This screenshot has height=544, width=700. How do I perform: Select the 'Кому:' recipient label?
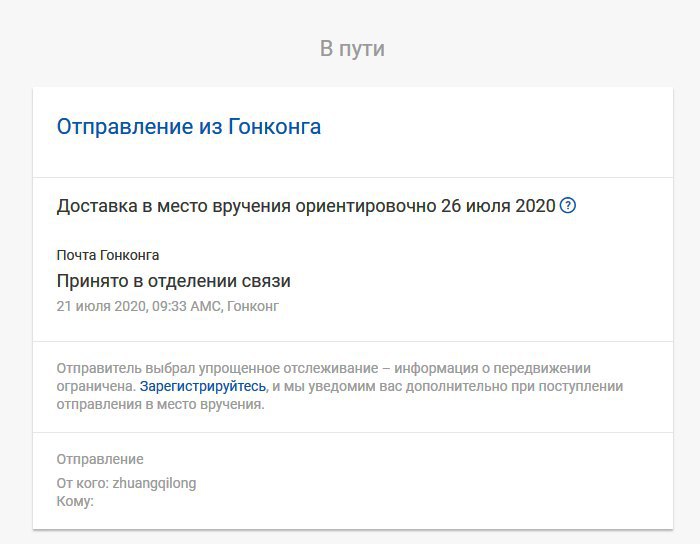(75, 501)
